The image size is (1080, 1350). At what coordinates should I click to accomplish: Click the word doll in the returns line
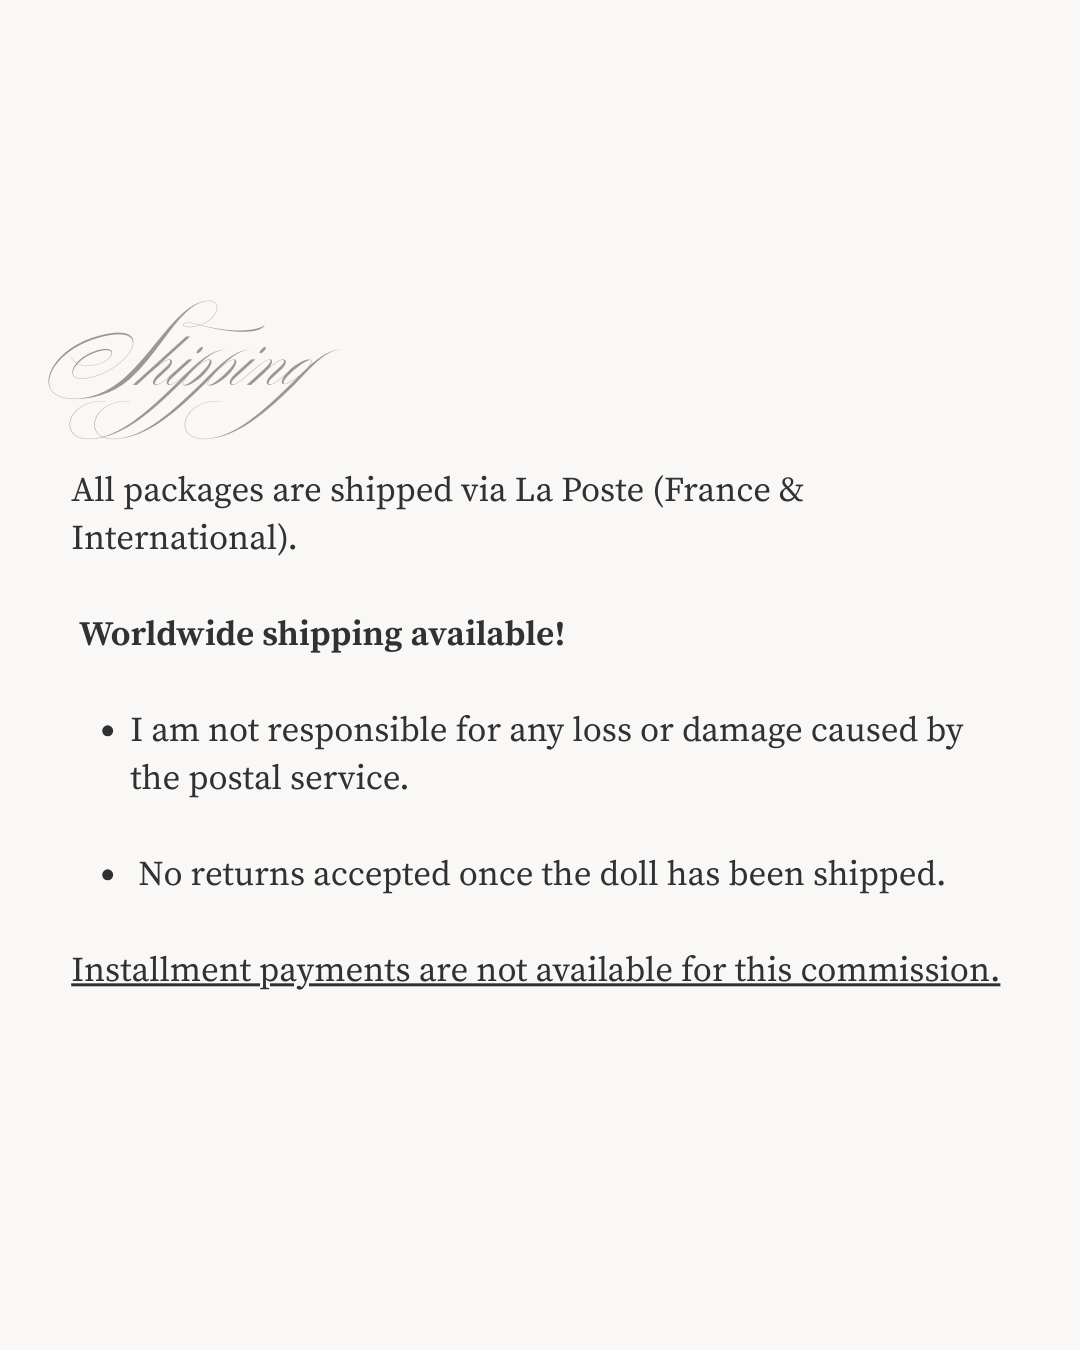point(629,874)
